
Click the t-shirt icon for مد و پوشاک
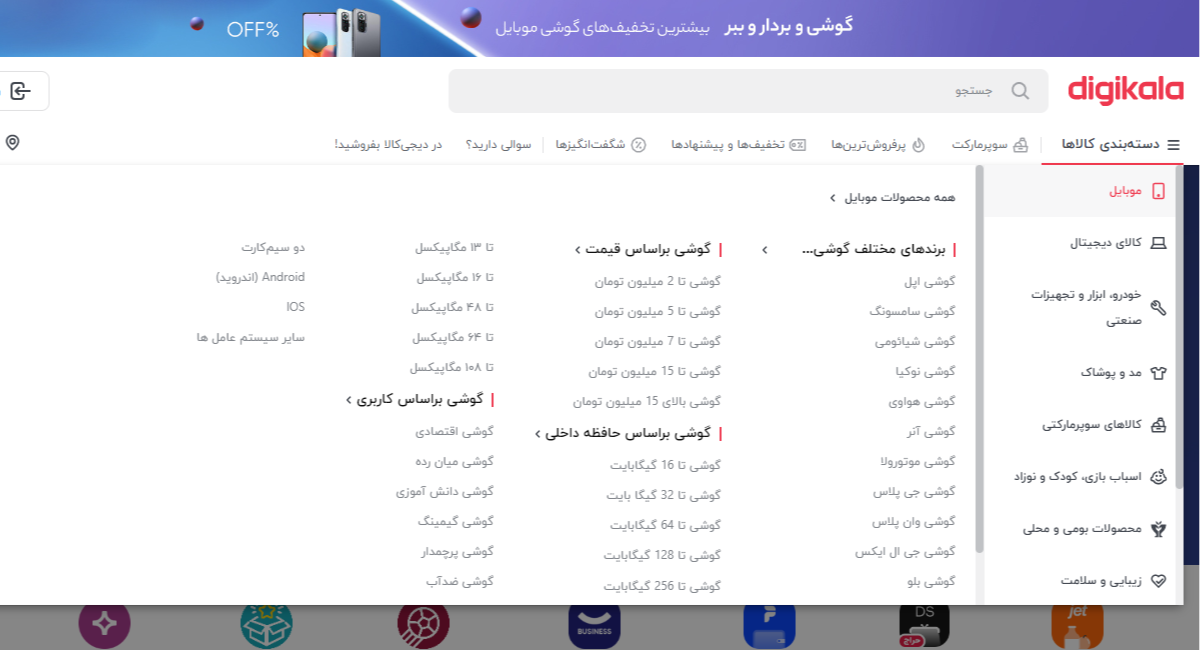point(1159,373)
